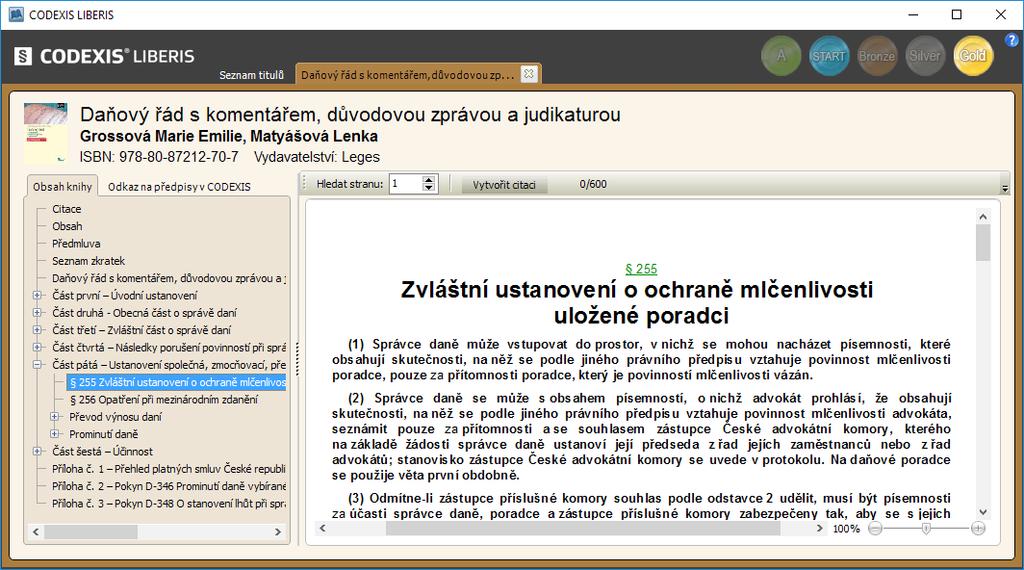The width and height of the screenshot is (1024, 570).
Task: Select the Gold level badge
Action: (x=973, y=56)
